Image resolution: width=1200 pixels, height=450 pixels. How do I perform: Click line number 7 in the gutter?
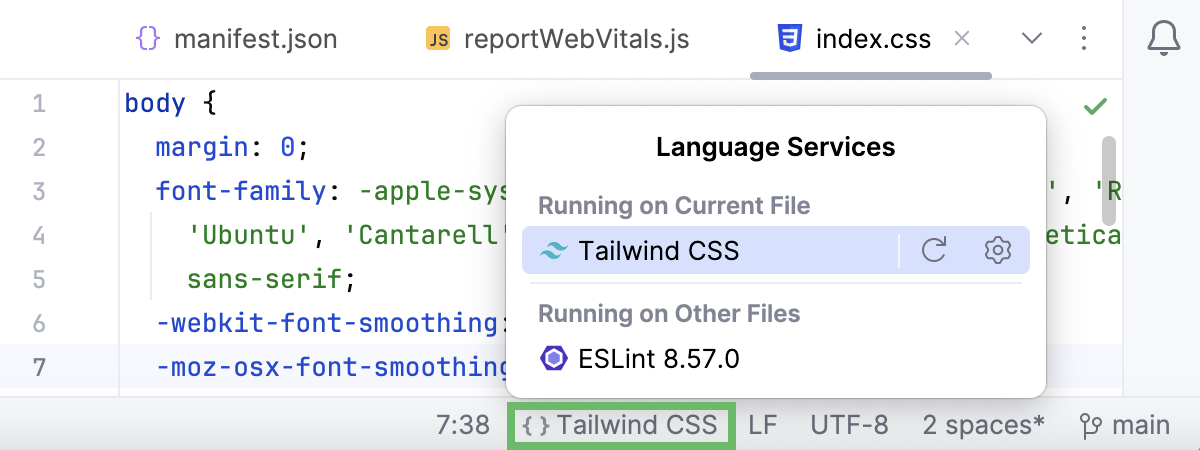click(39, 367)
